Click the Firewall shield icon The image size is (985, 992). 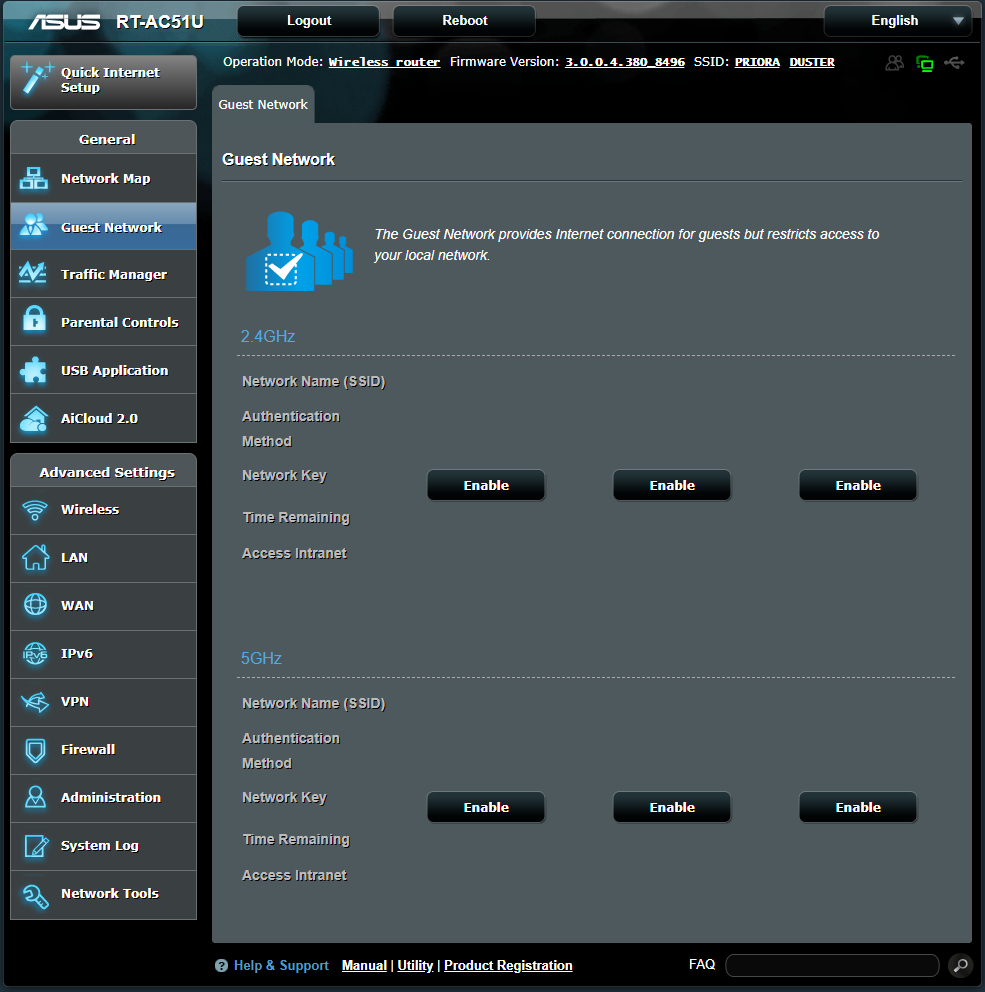tap(35, 750)
